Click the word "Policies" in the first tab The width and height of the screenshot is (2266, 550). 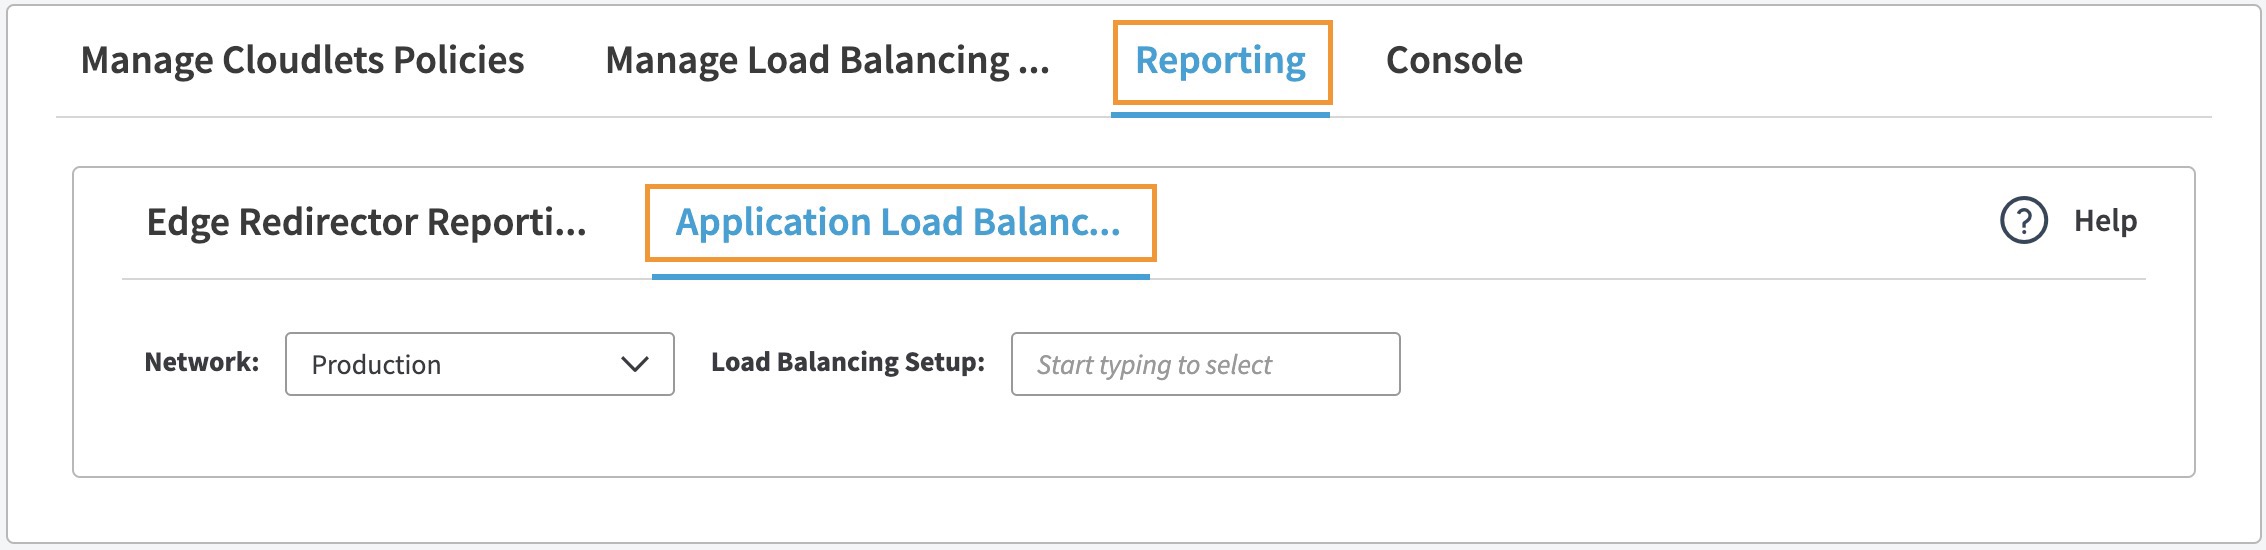tap(459, 61)
